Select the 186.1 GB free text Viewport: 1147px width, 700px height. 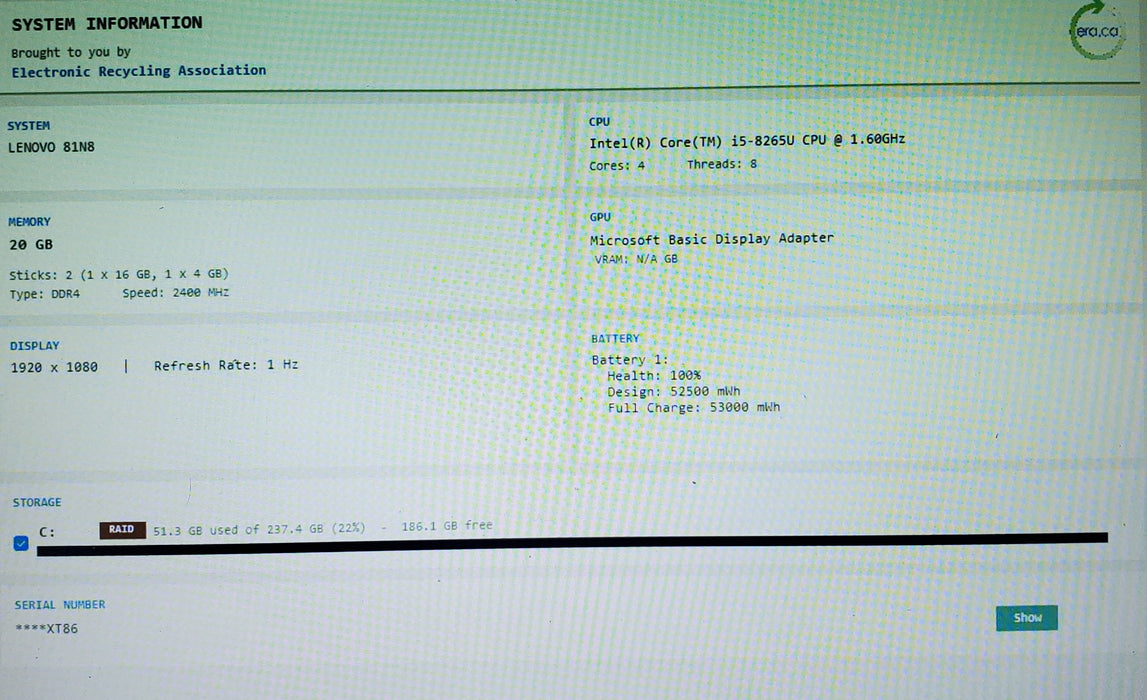point(447,526)
